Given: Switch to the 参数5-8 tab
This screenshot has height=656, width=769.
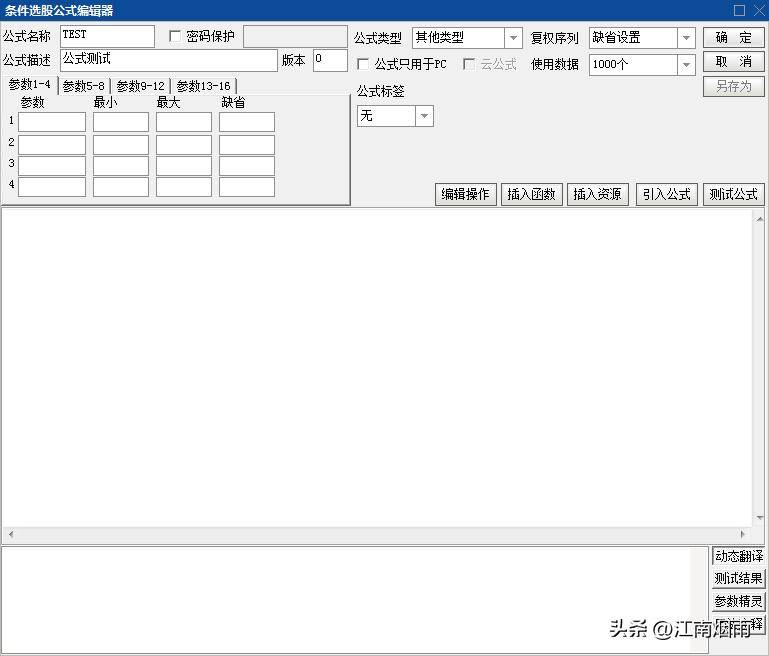Looking at the screenshot, I should pos(84,86).
